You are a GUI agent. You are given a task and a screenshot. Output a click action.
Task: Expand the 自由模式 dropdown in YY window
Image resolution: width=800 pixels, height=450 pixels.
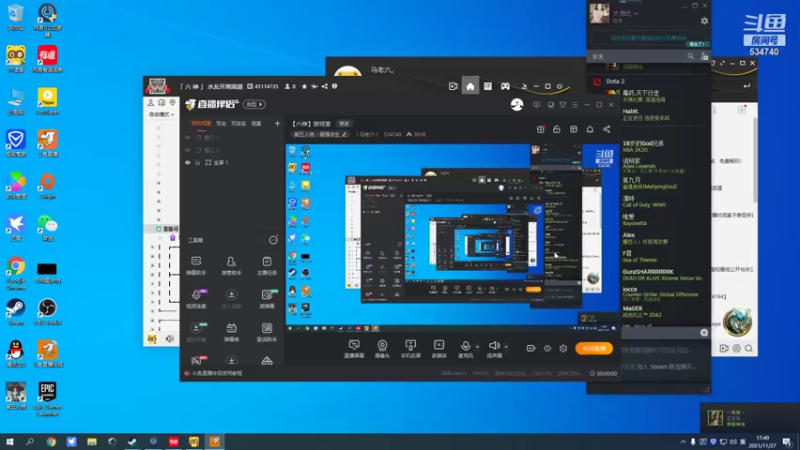click(161, 114)
